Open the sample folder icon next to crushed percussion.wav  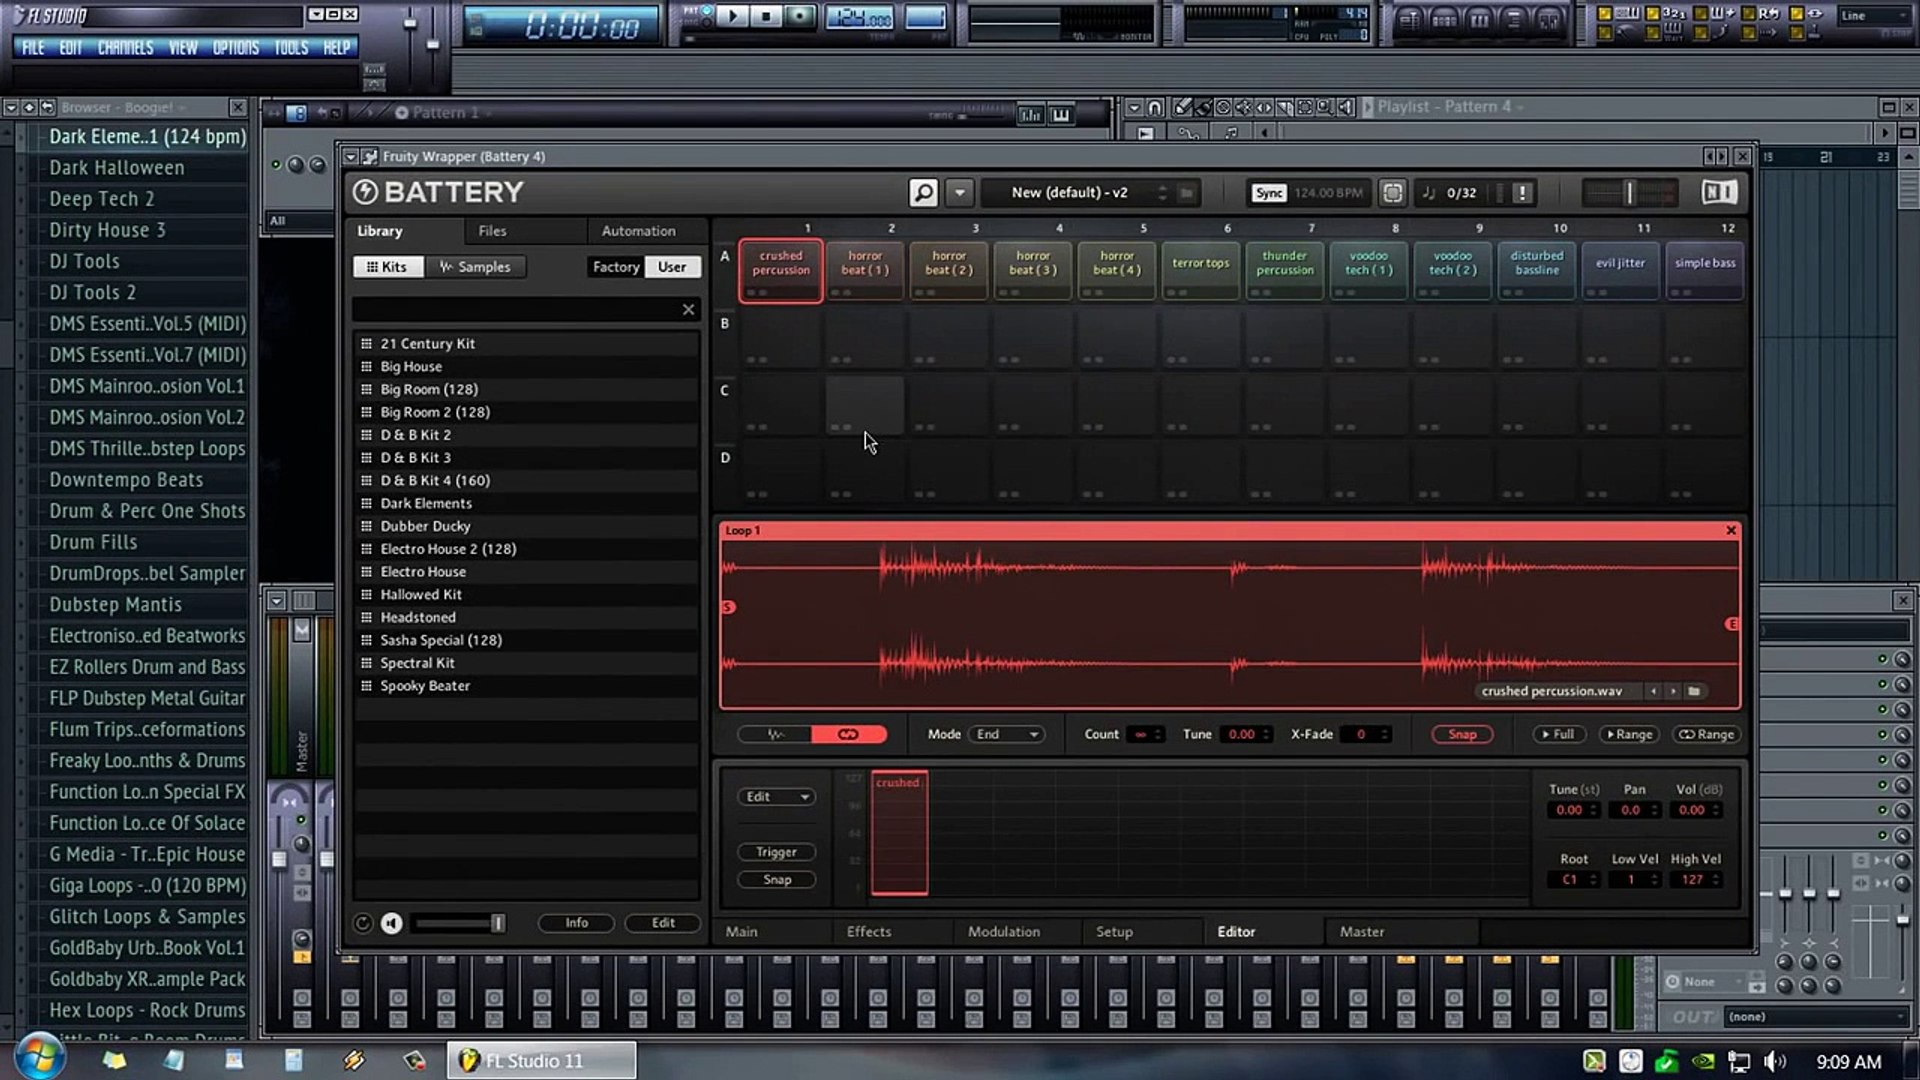click(1694, 691)
